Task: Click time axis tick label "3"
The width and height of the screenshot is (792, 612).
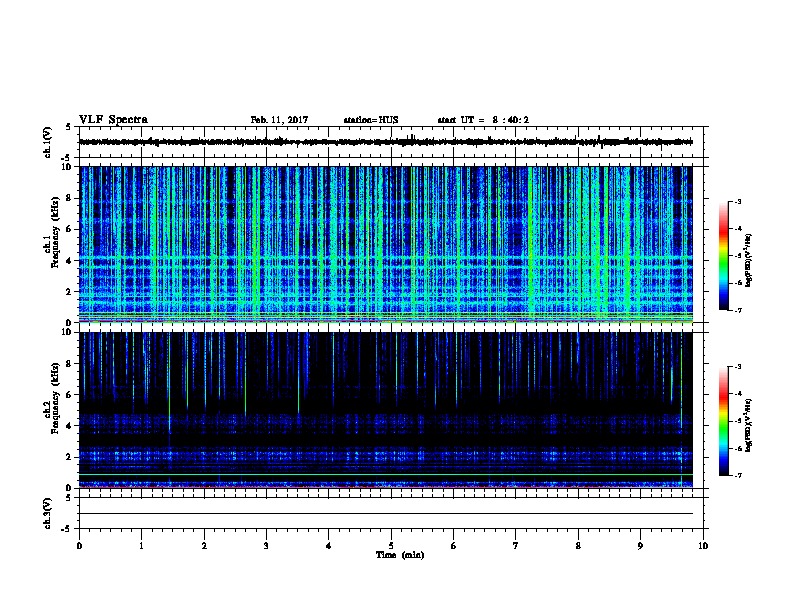Action: coord(266,545)
